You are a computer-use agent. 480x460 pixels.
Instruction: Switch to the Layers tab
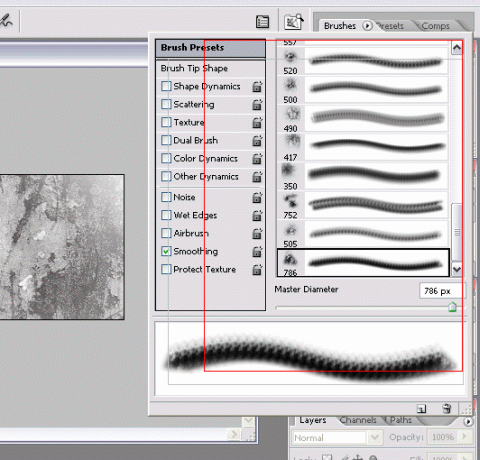[x=313, y=420]
